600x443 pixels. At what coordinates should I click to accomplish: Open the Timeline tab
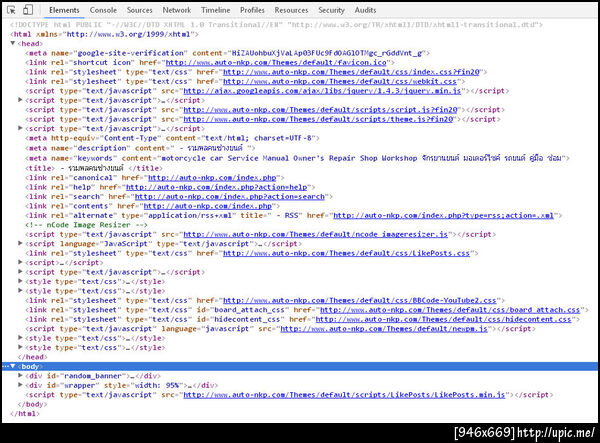(x=215, y=10)
